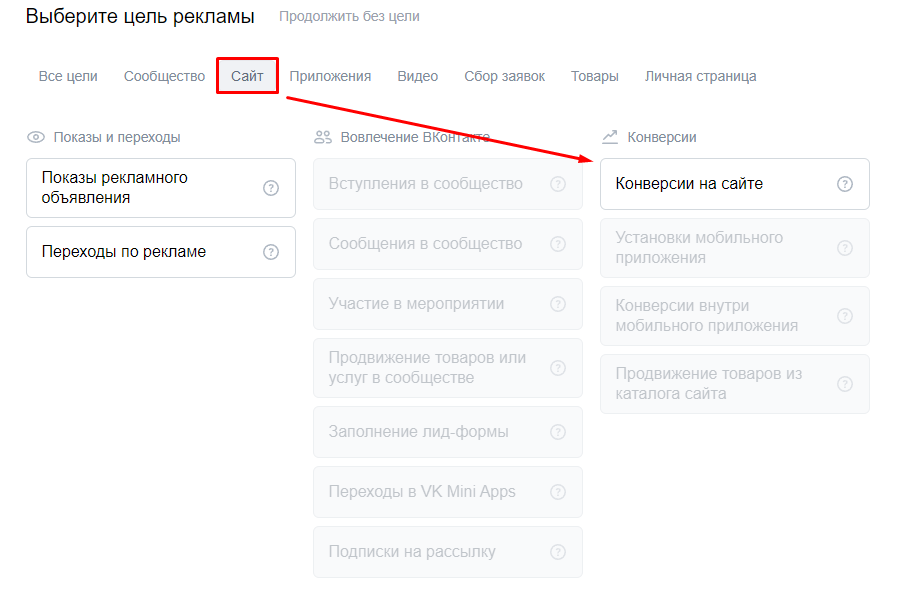907x597 pixels.
Task: Open help tooltip for Показы рекламного объявления
Action: [x=270, y=188]
